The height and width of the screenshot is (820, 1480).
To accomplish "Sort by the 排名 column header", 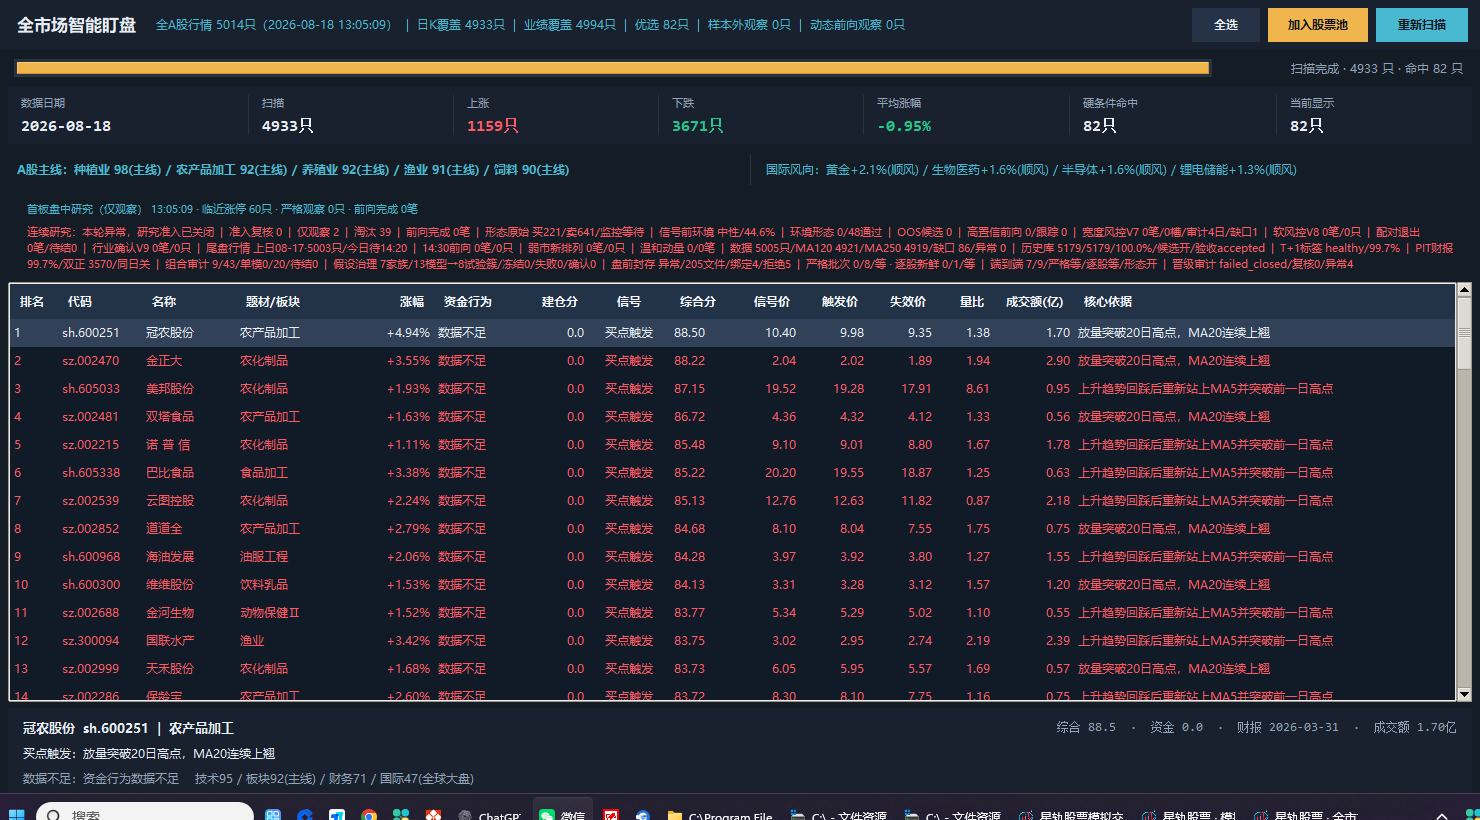I will [32, 301].
